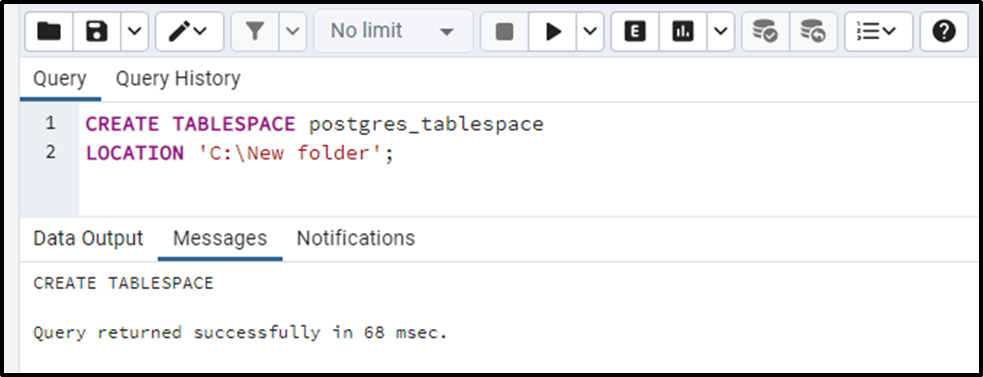This screenshot has width=983, height=377.
Task: Execute the query with the play button
Action: (x=553, y=31)
